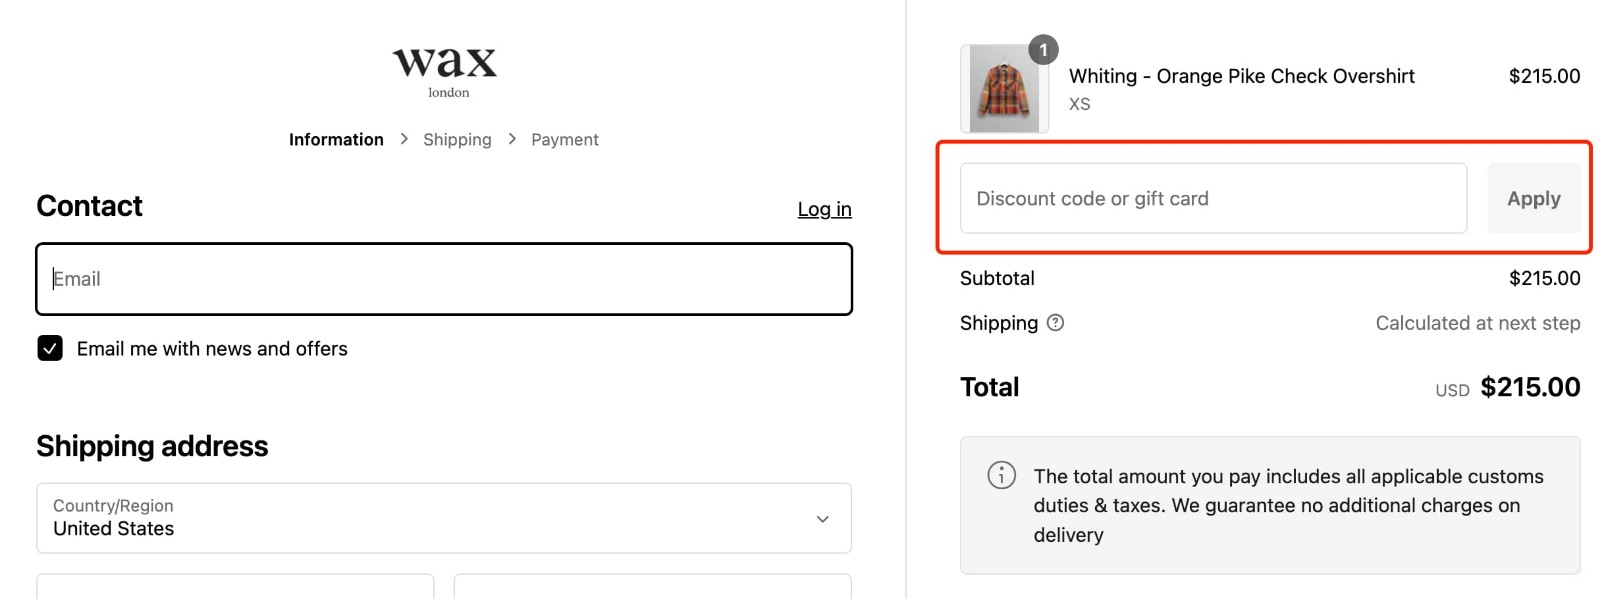The height and width of the screenshot is (599, 1600).
Task: Click the second address field below the country selector
Action: pos(652,590)
